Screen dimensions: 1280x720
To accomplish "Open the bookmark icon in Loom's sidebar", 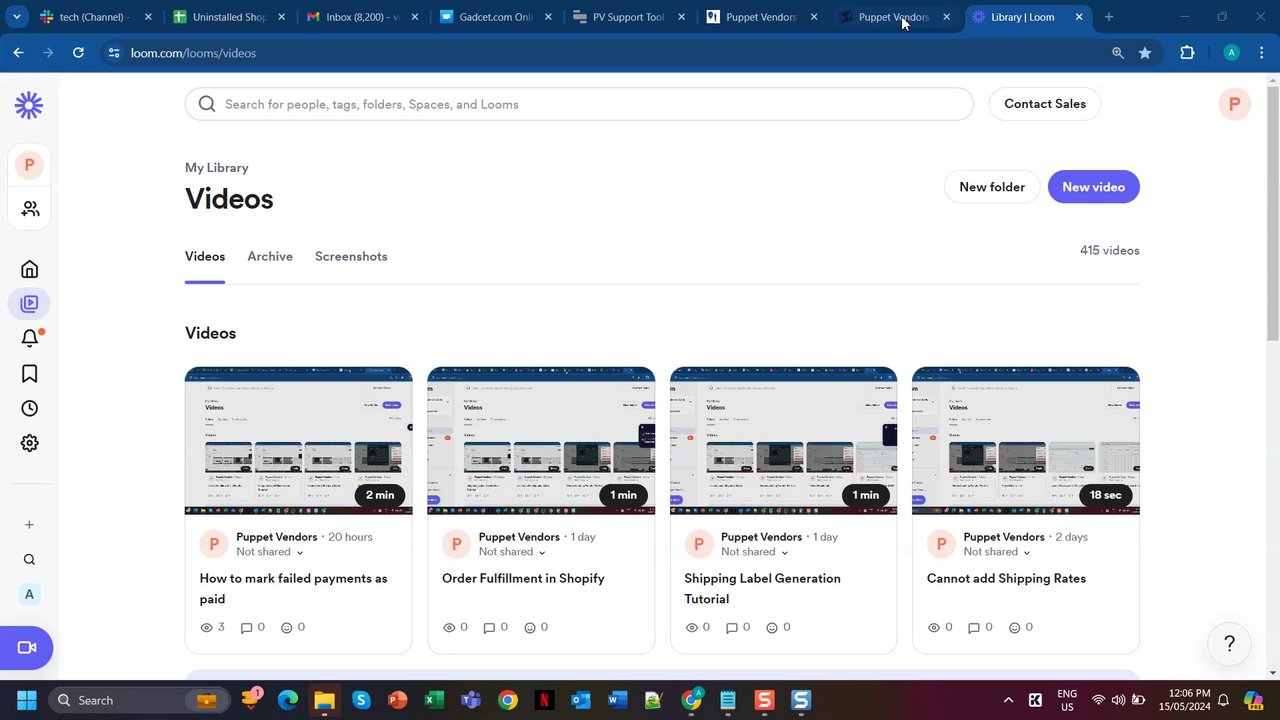I will coord(29,373).
